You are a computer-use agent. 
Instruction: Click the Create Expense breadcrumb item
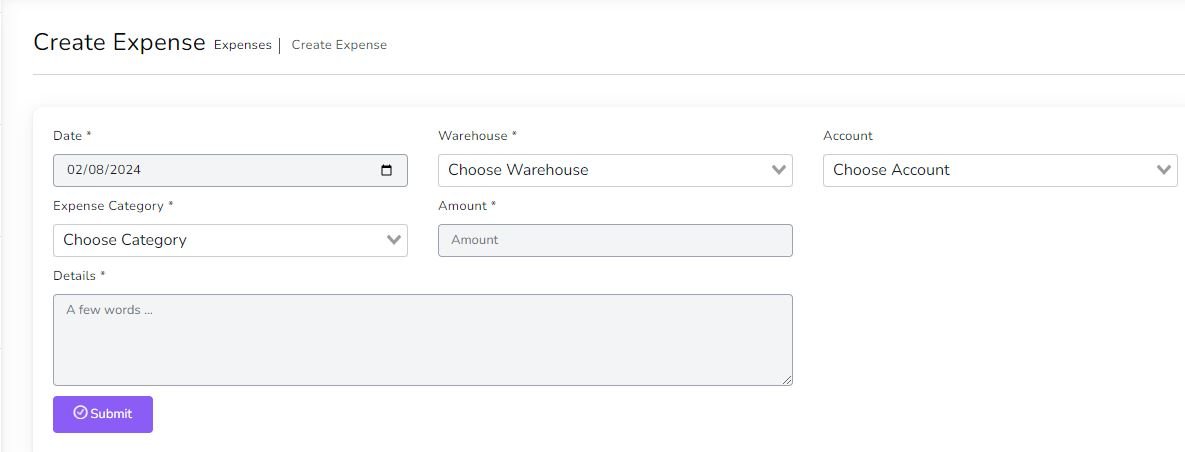339,45
